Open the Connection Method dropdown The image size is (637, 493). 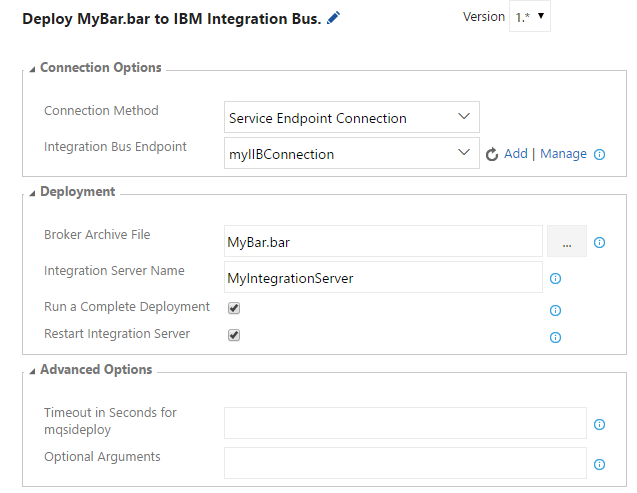point(352,117)
